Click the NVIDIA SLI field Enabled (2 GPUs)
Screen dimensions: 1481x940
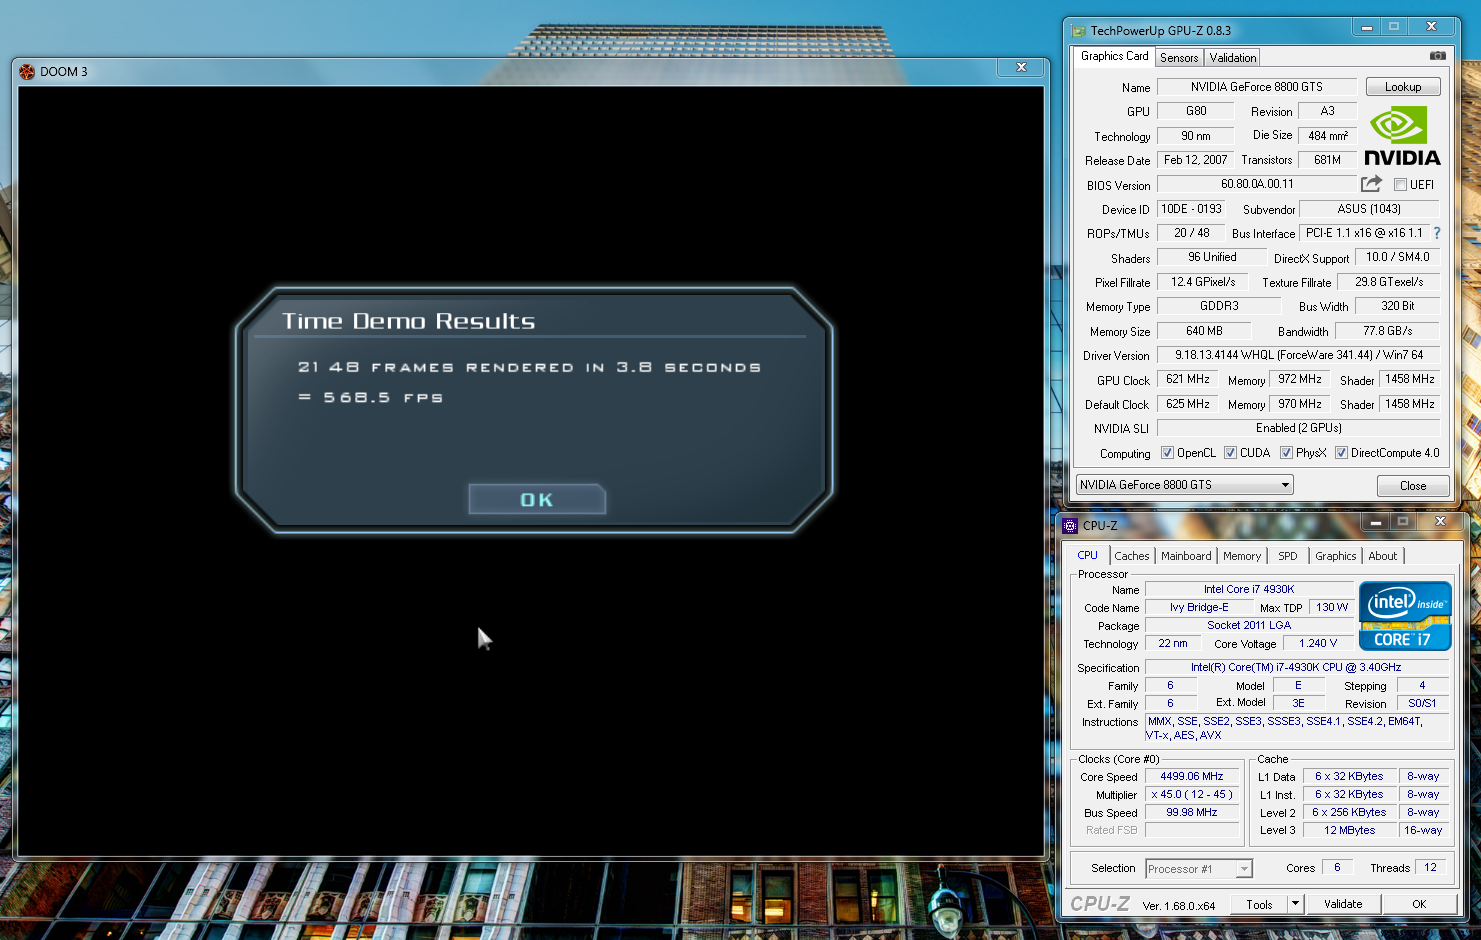point(1298,428)
